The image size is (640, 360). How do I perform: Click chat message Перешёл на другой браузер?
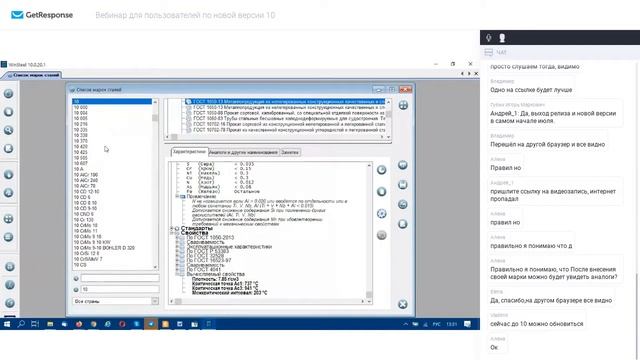coord(547,144)
